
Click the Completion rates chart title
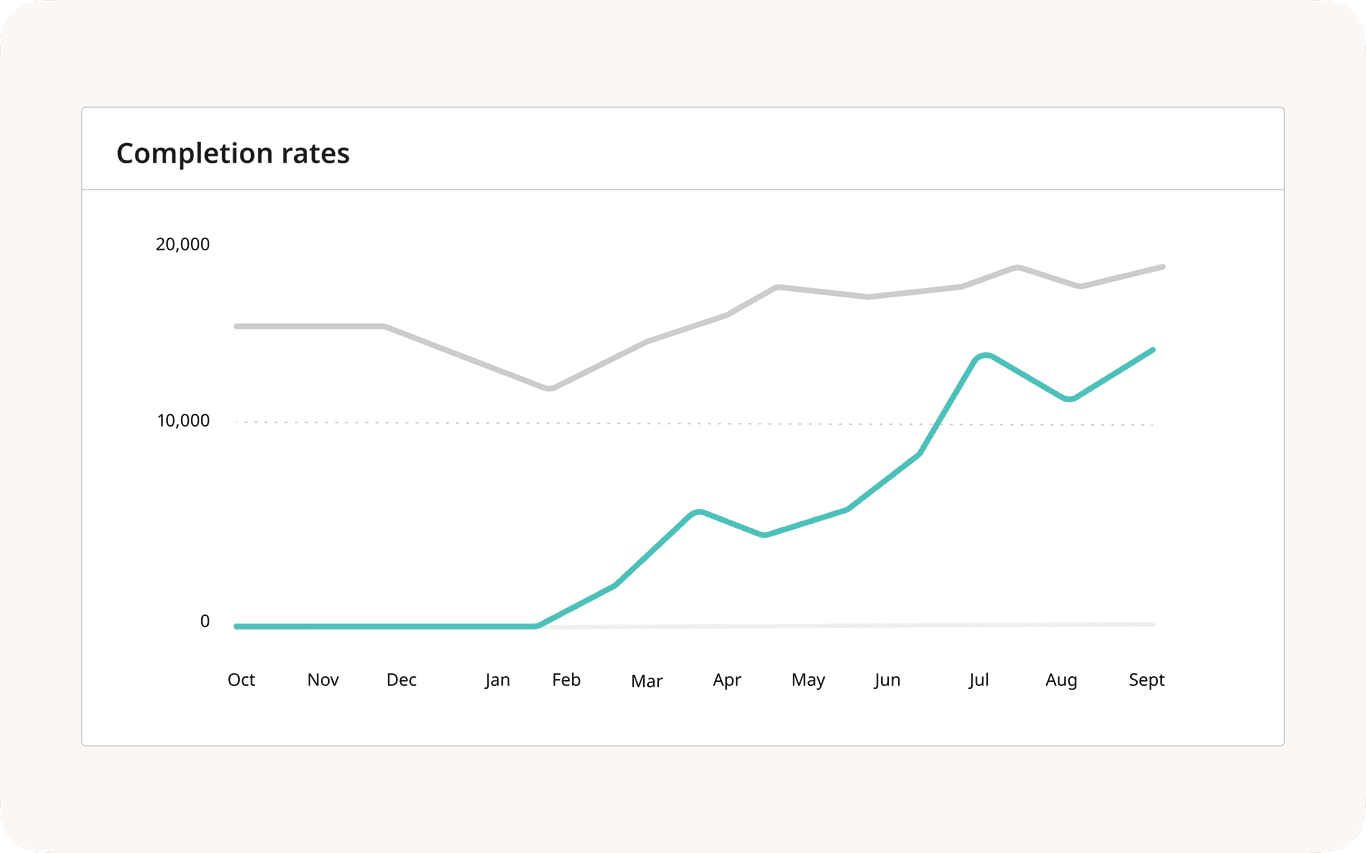(x=233, y=153)
